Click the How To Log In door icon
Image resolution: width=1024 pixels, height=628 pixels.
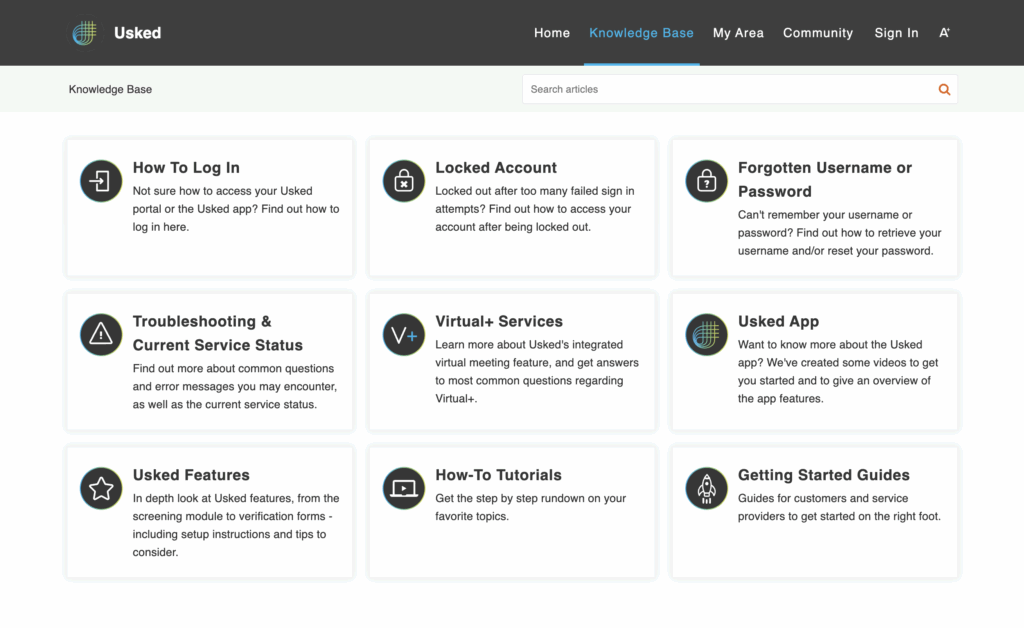tap(101, 181)
